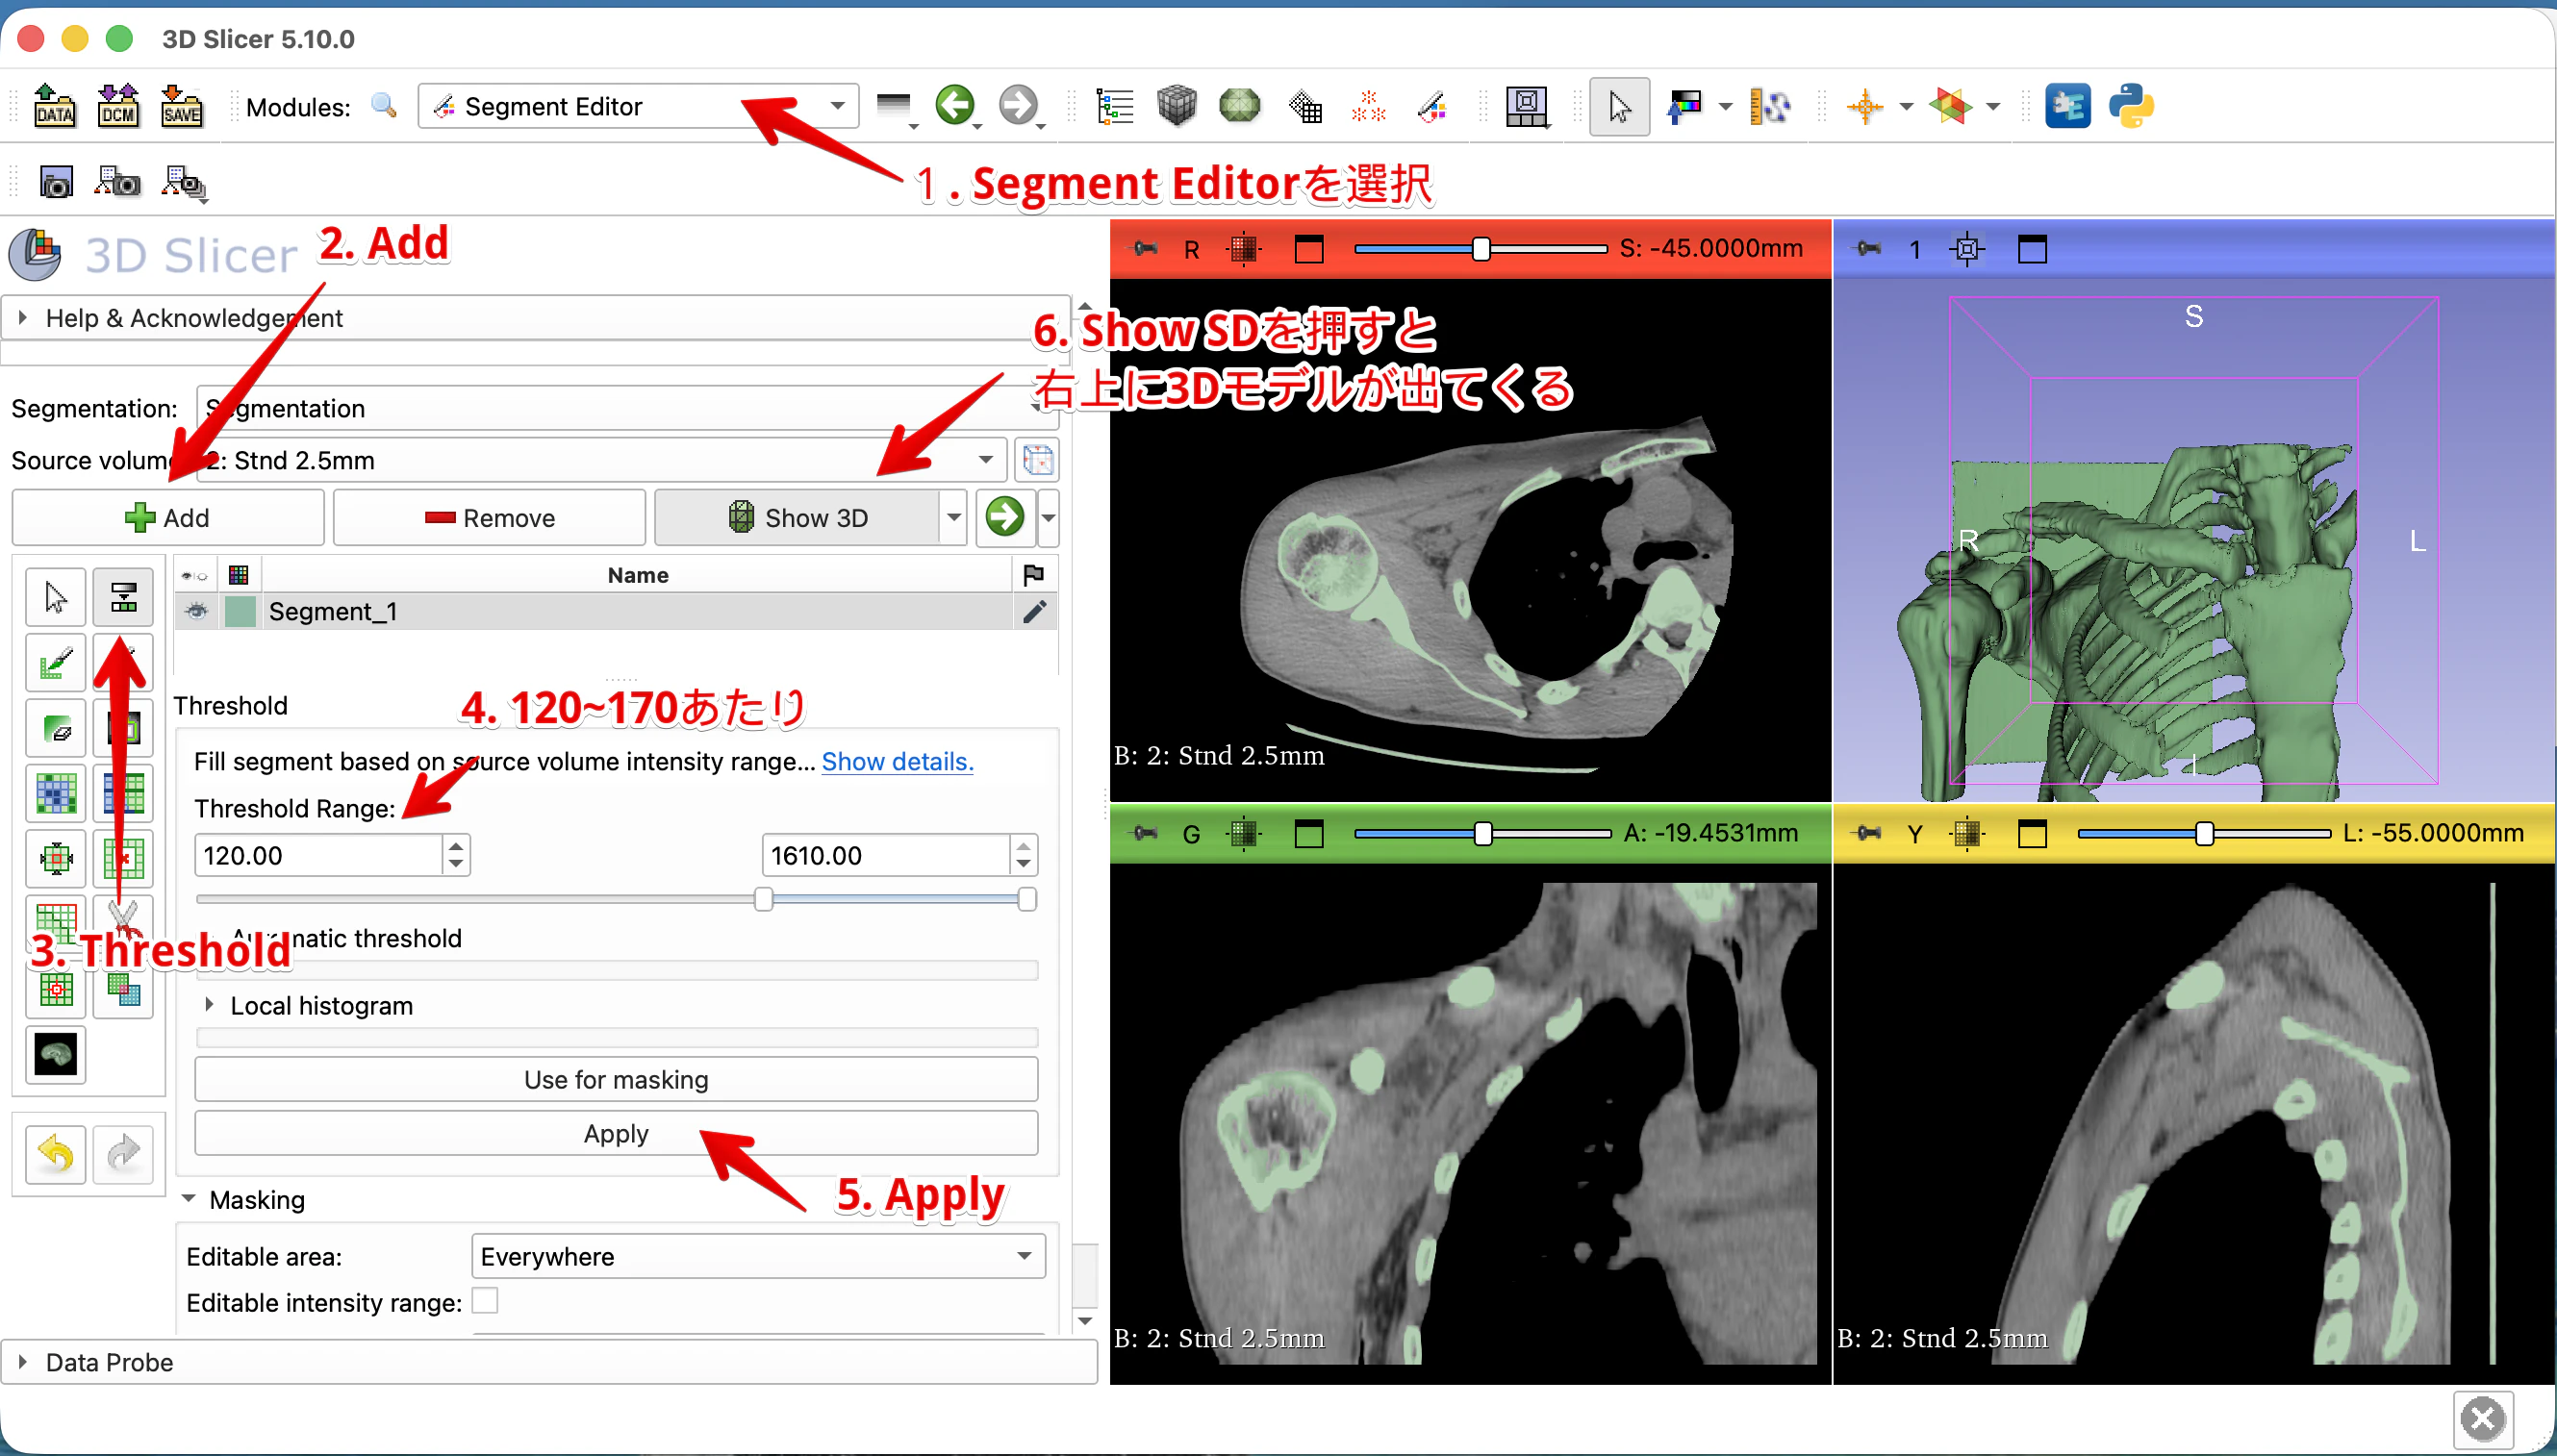Toggle the orange crosshair icon
Image resolution: width=2557 pixels, height=1456 pixels.
[x=1865, y=106]
